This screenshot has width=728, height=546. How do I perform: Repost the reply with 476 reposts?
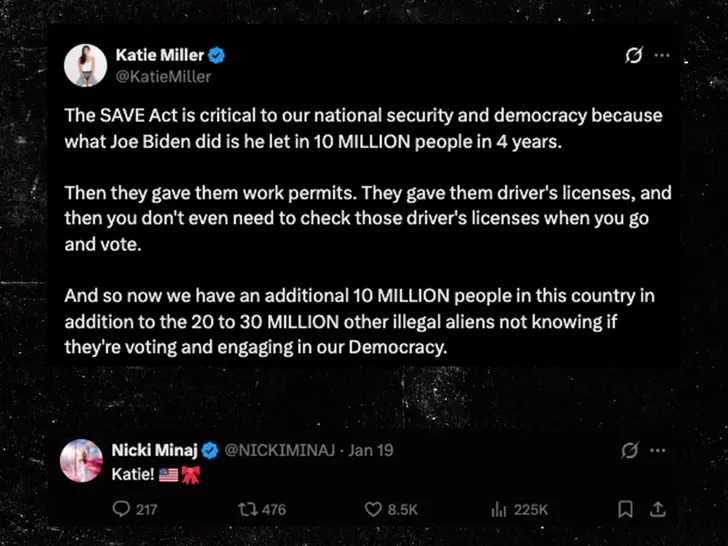[244, 509]
